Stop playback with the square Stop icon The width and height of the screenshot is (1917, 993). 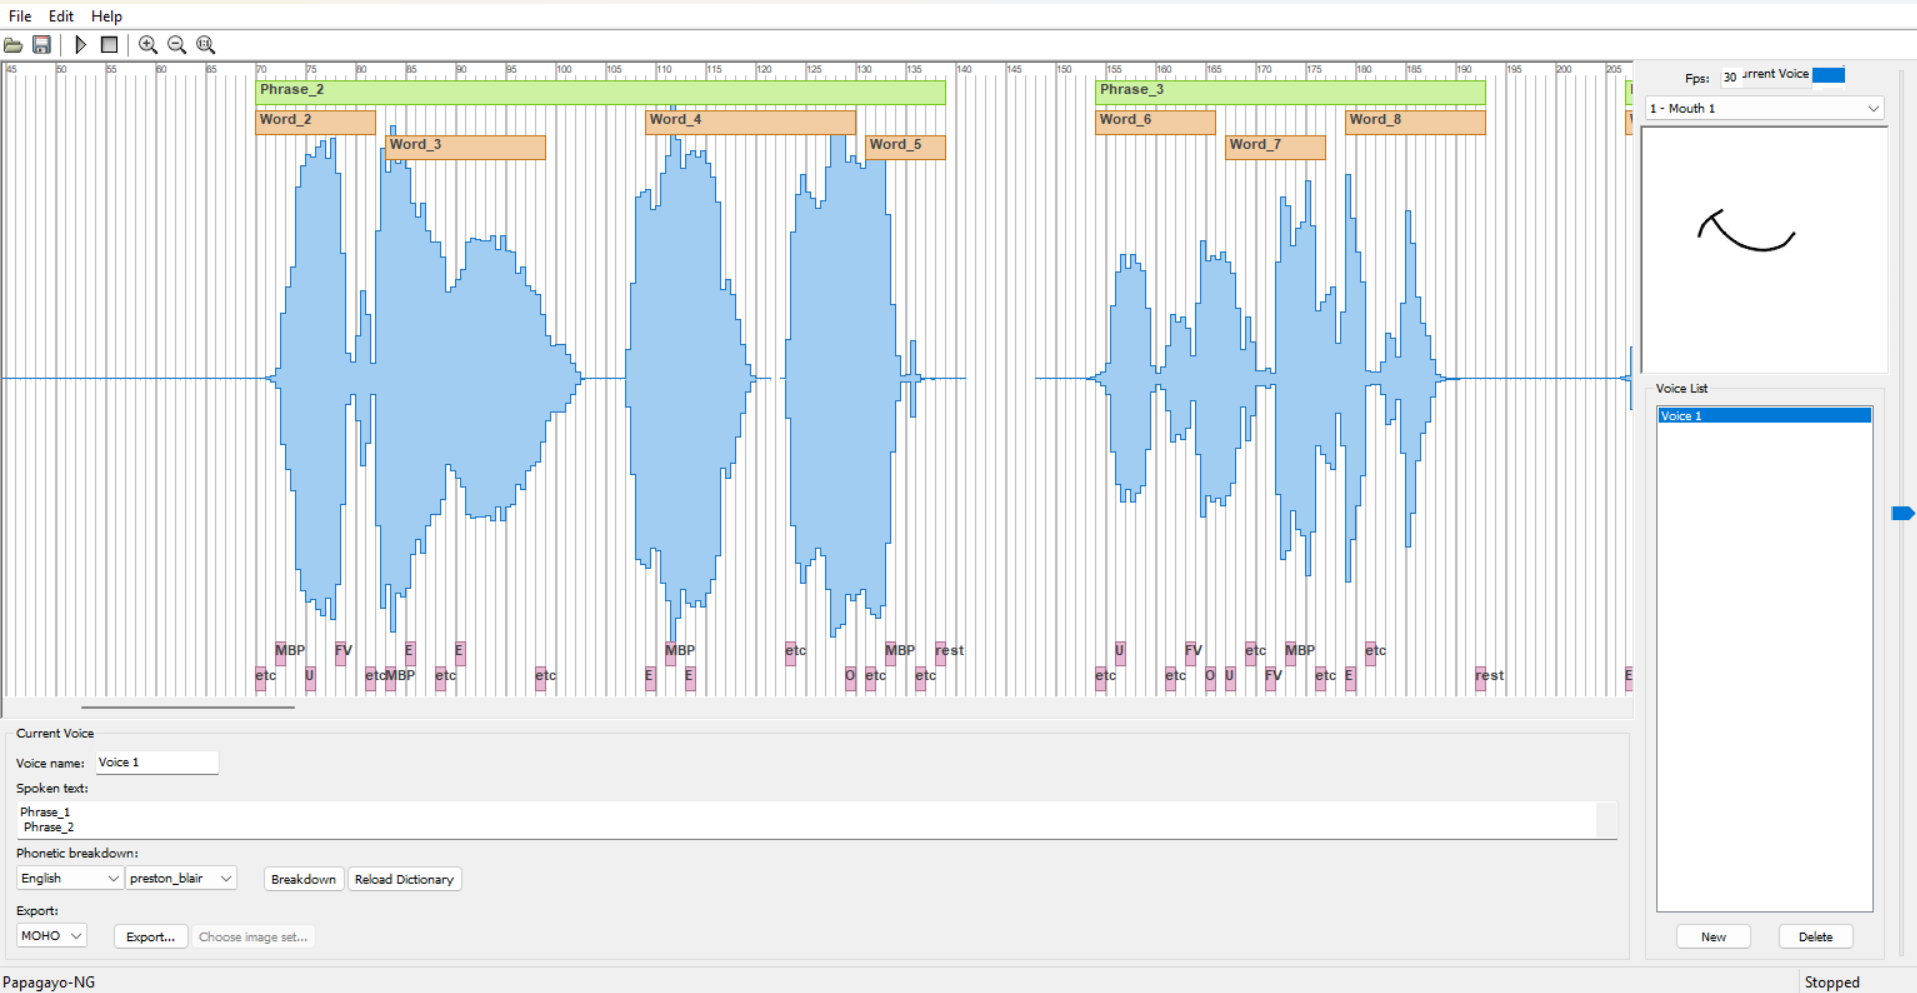[x=109, y=45]
